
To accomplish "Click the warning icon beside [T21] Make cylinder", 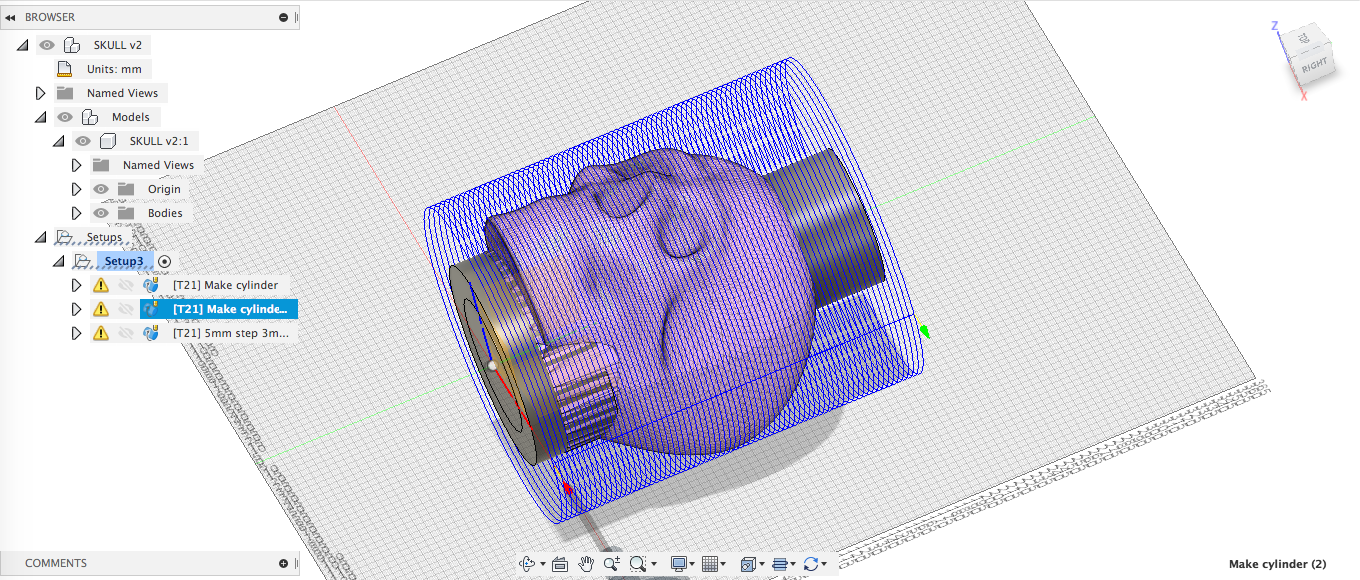I will point(100,284).
